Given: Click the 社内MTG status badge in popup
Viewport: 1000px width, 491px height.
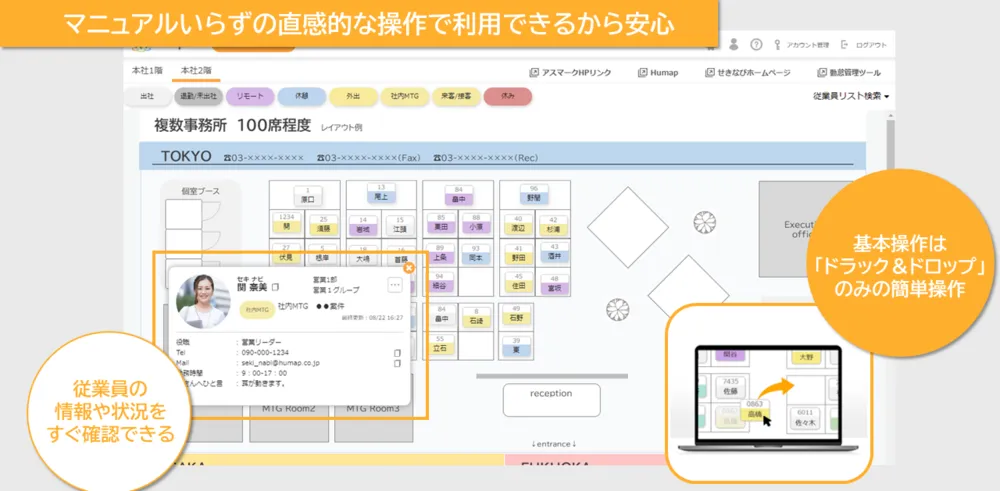Looking at the screenshot, I should [x=257, y=309].
